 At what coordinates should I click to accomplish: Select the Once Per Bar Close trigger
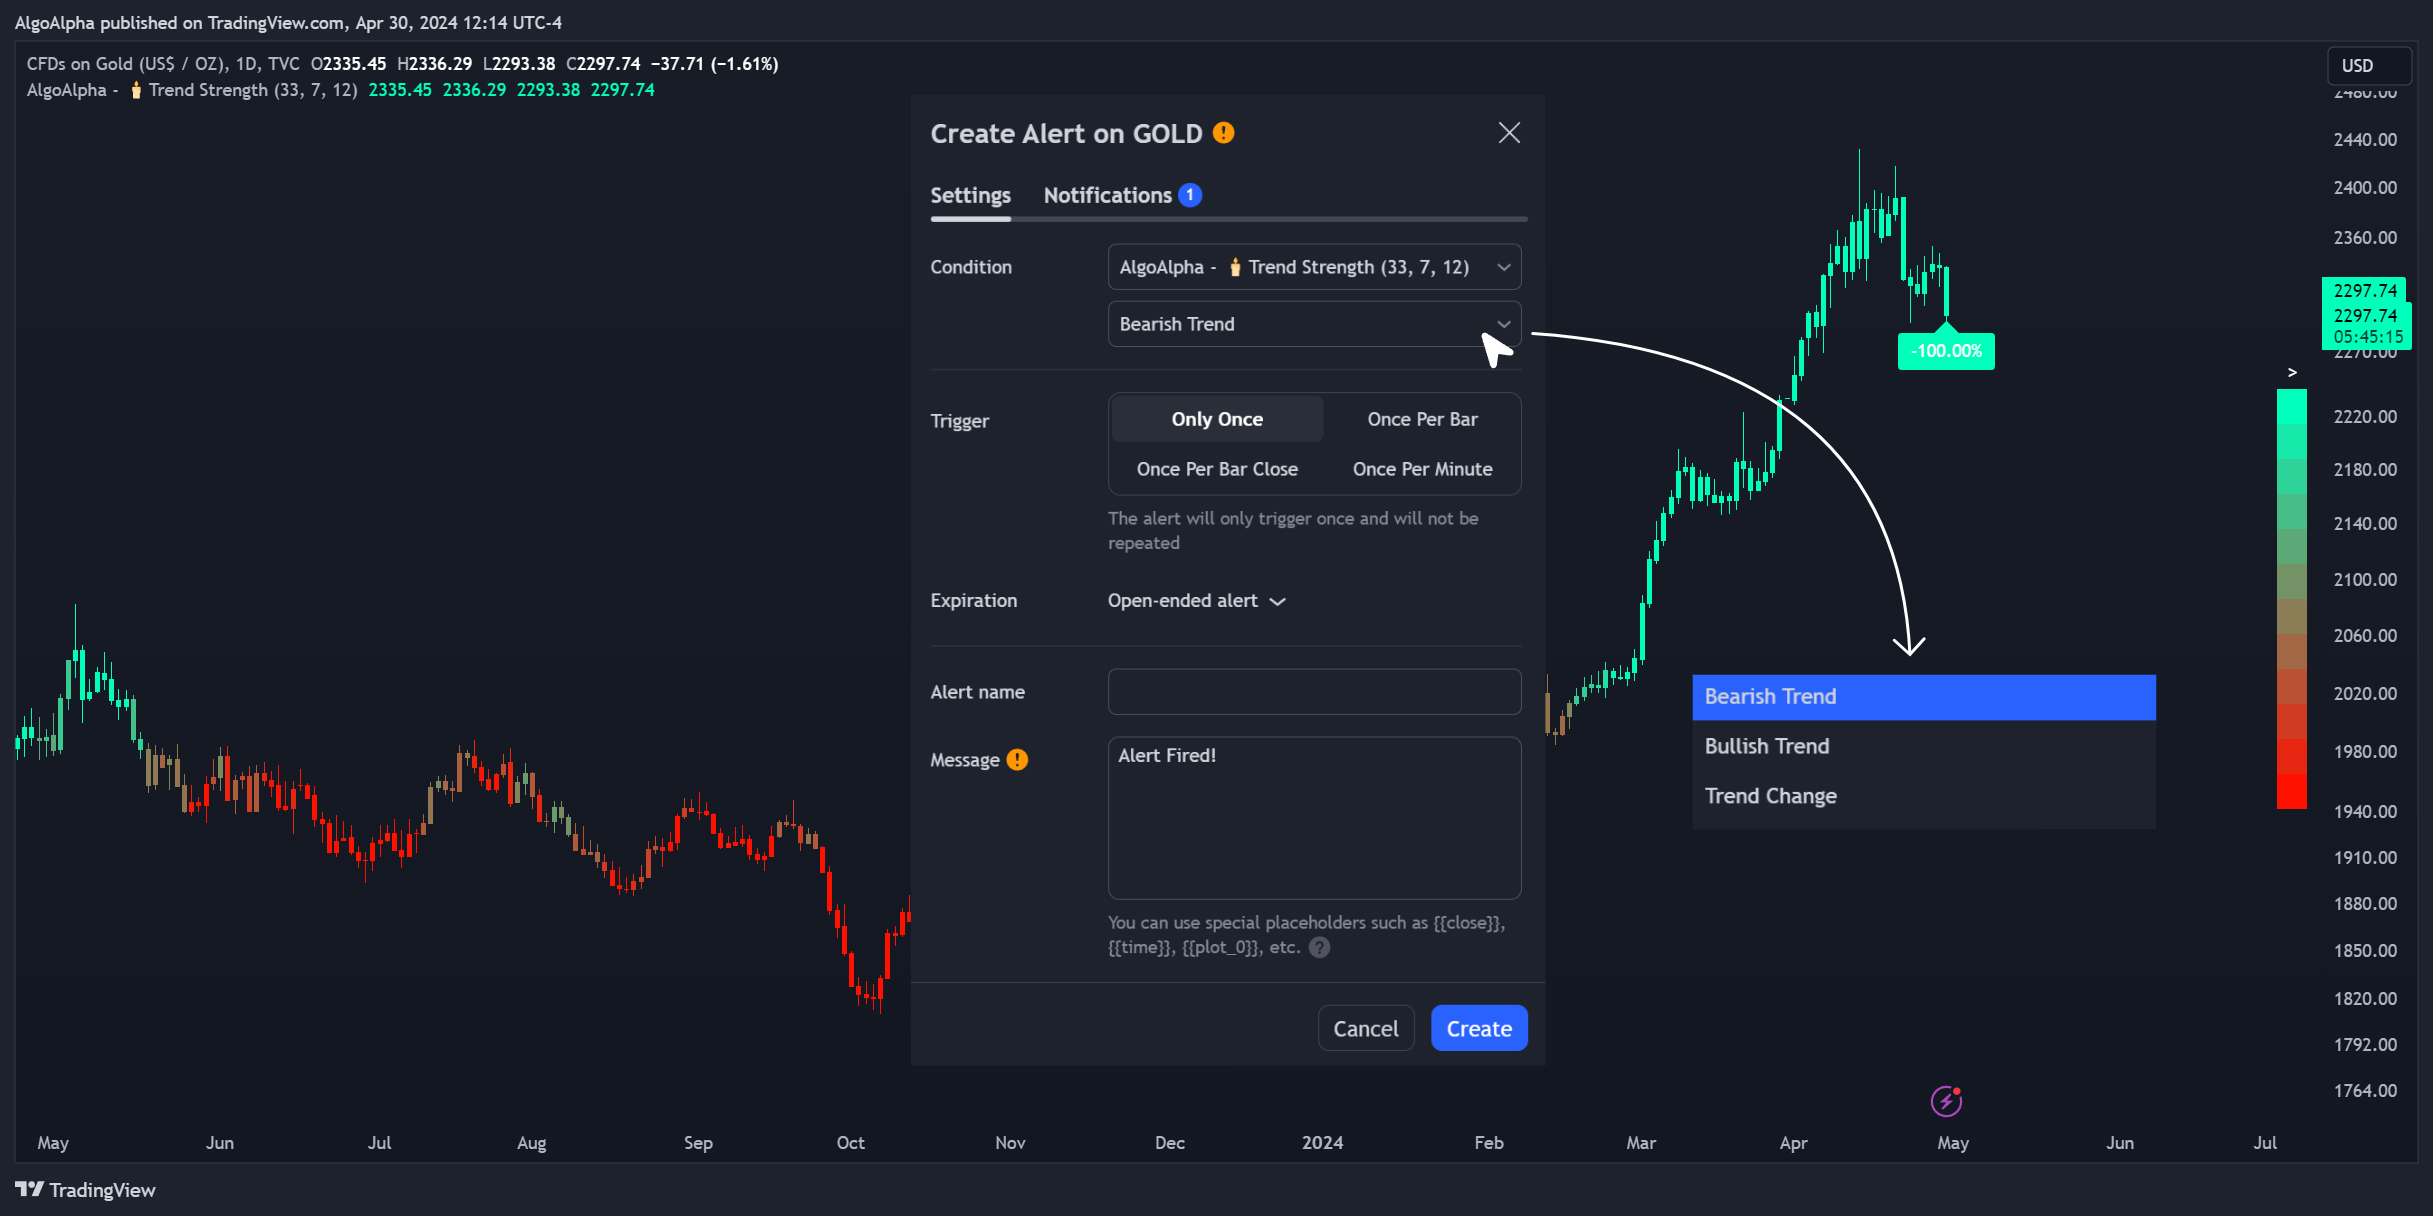(x=1217, y=469)
